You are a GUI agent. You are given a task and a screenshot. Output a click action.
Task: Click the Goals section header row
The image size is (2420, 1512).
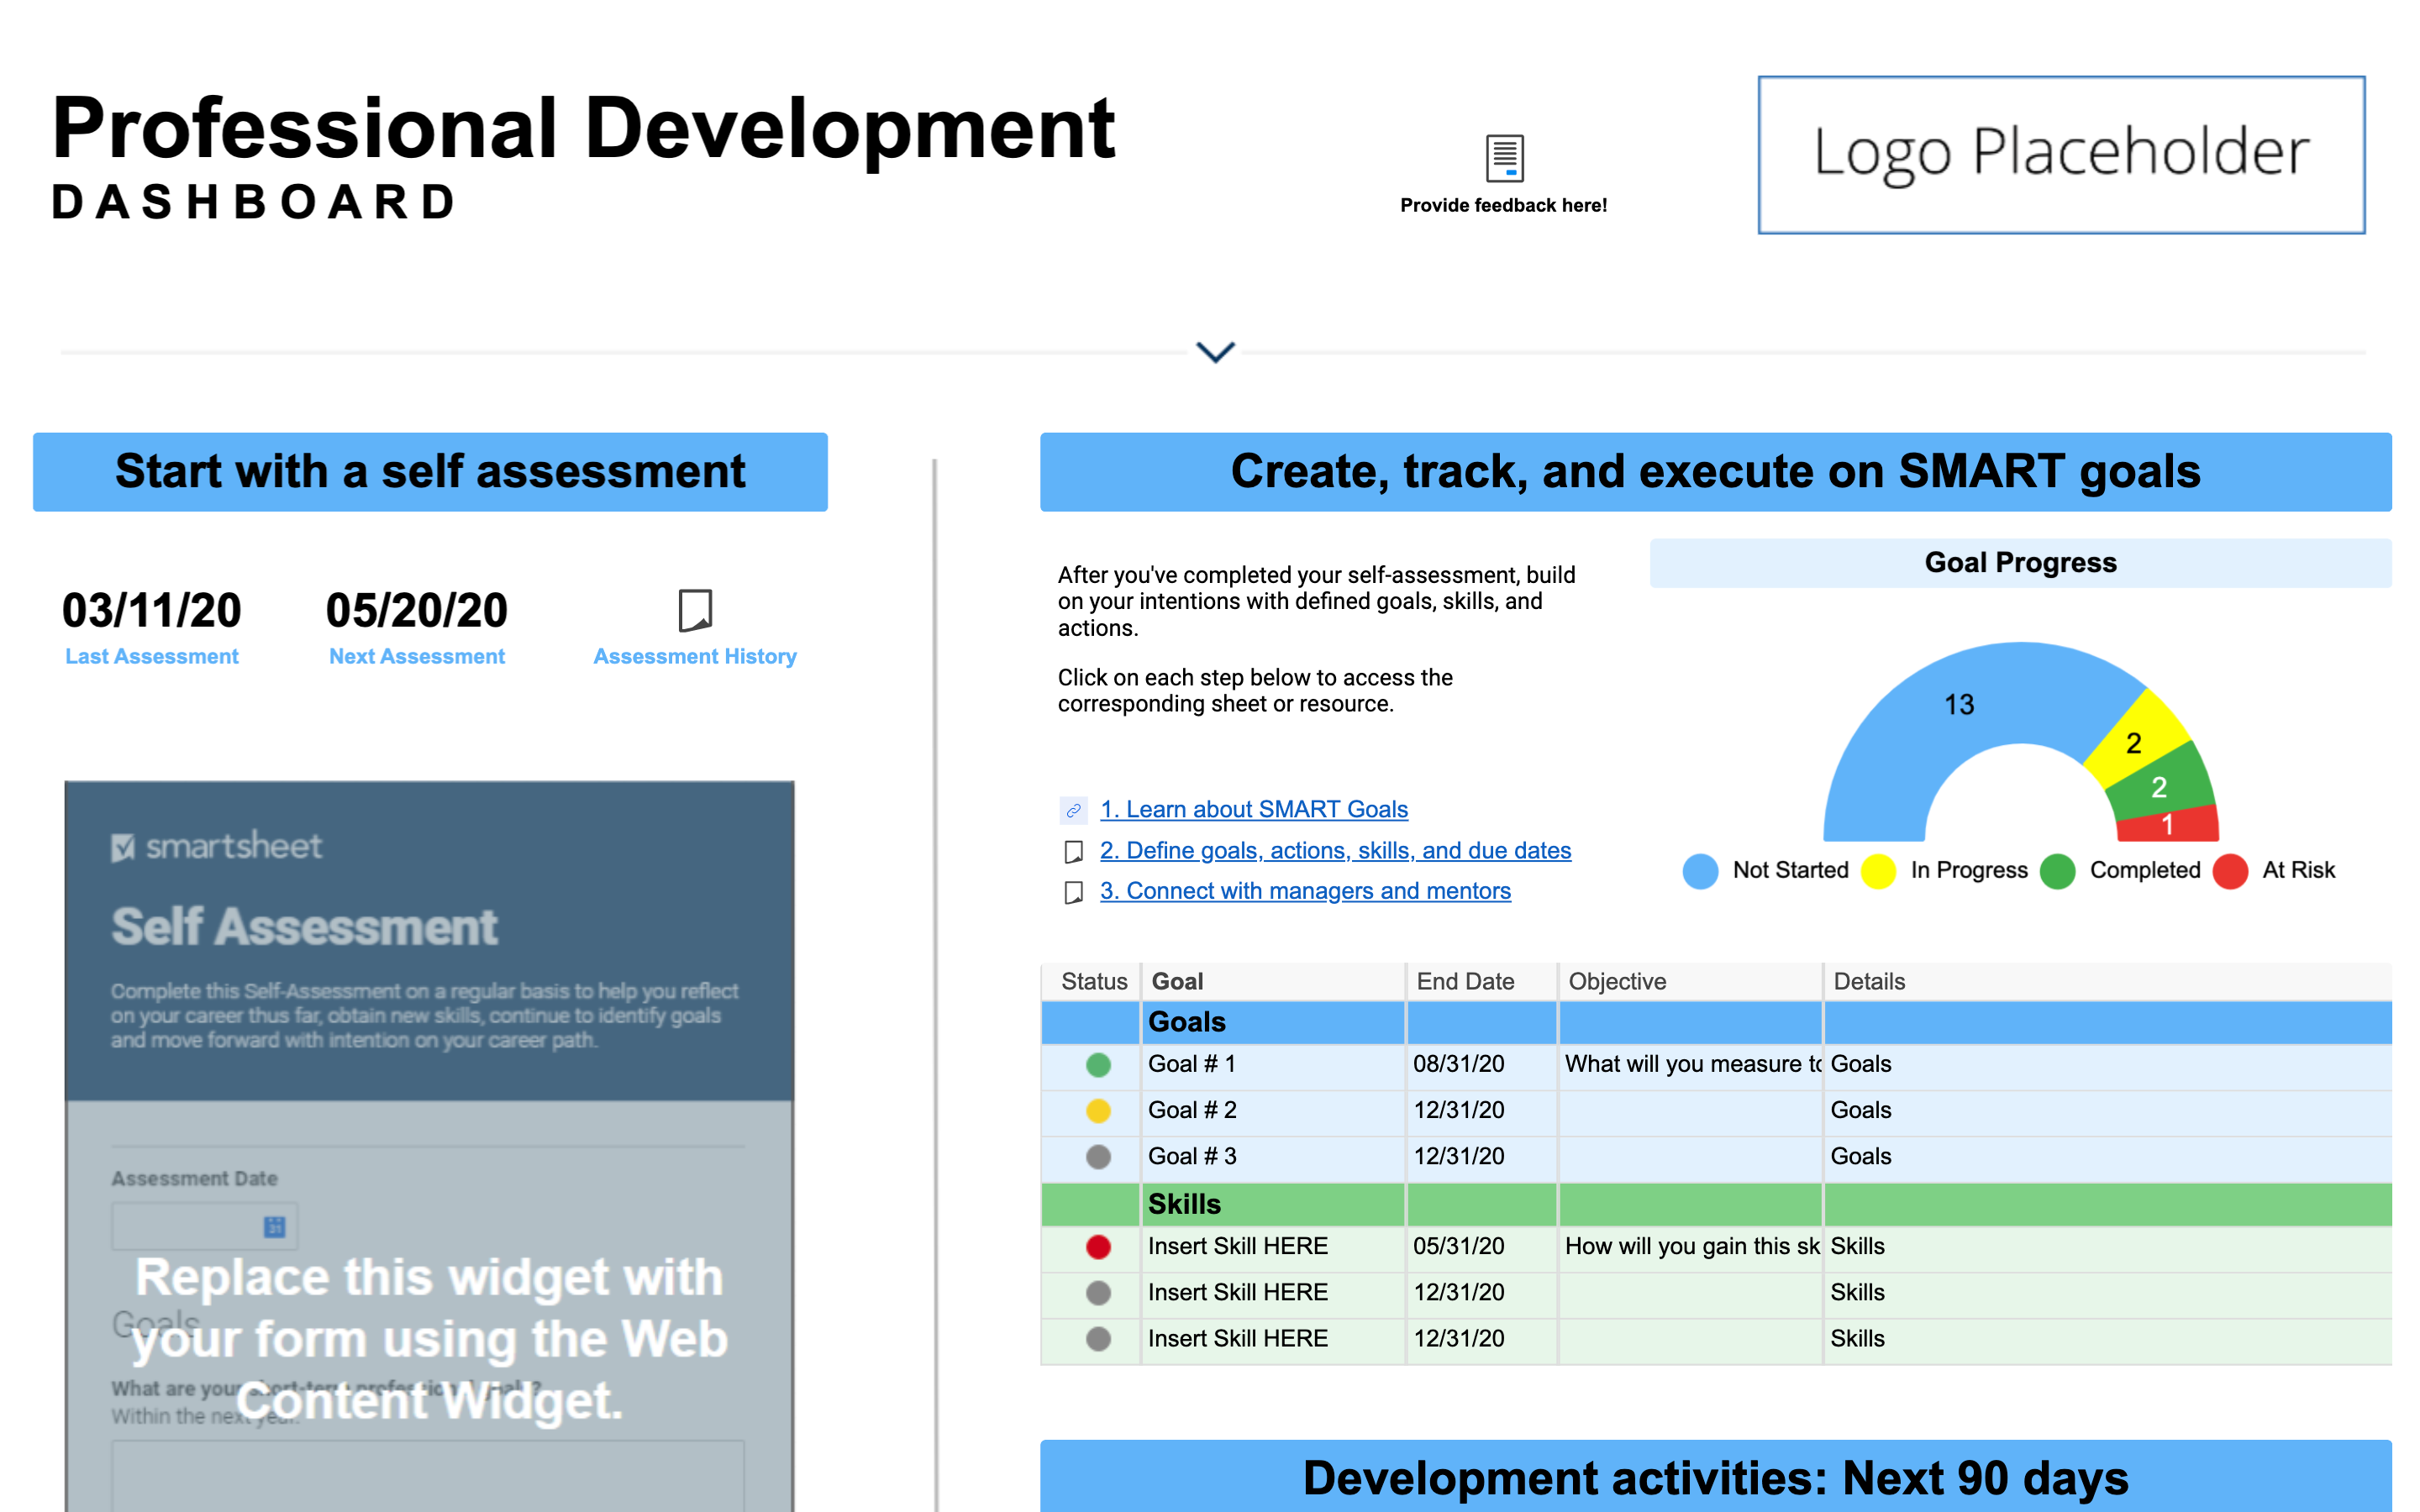pos(1186,1022)
